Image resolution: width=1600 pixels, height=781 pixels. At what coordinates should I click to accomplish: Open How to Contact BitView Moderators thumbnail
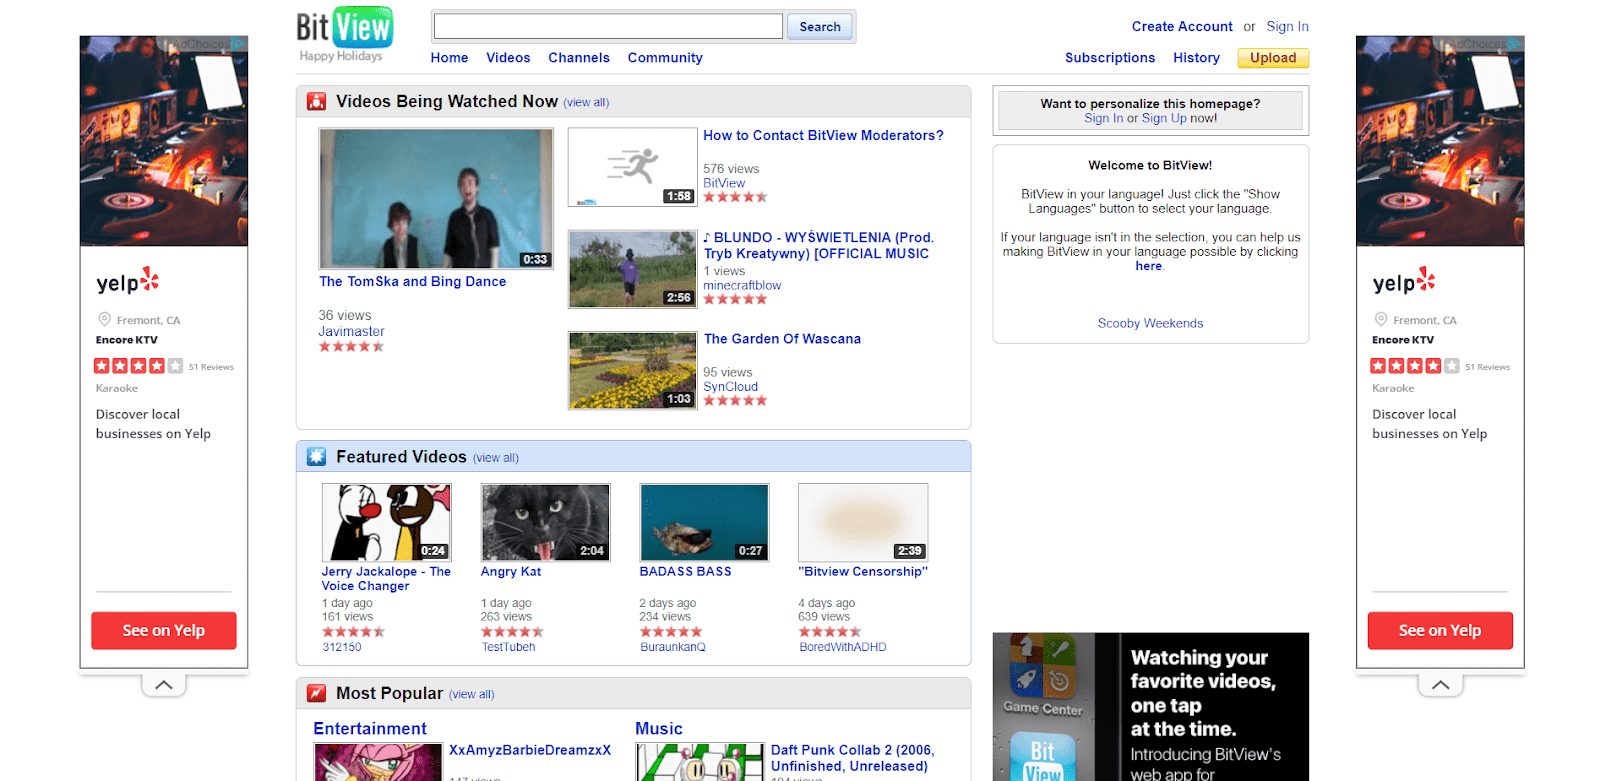pos(632,167)
